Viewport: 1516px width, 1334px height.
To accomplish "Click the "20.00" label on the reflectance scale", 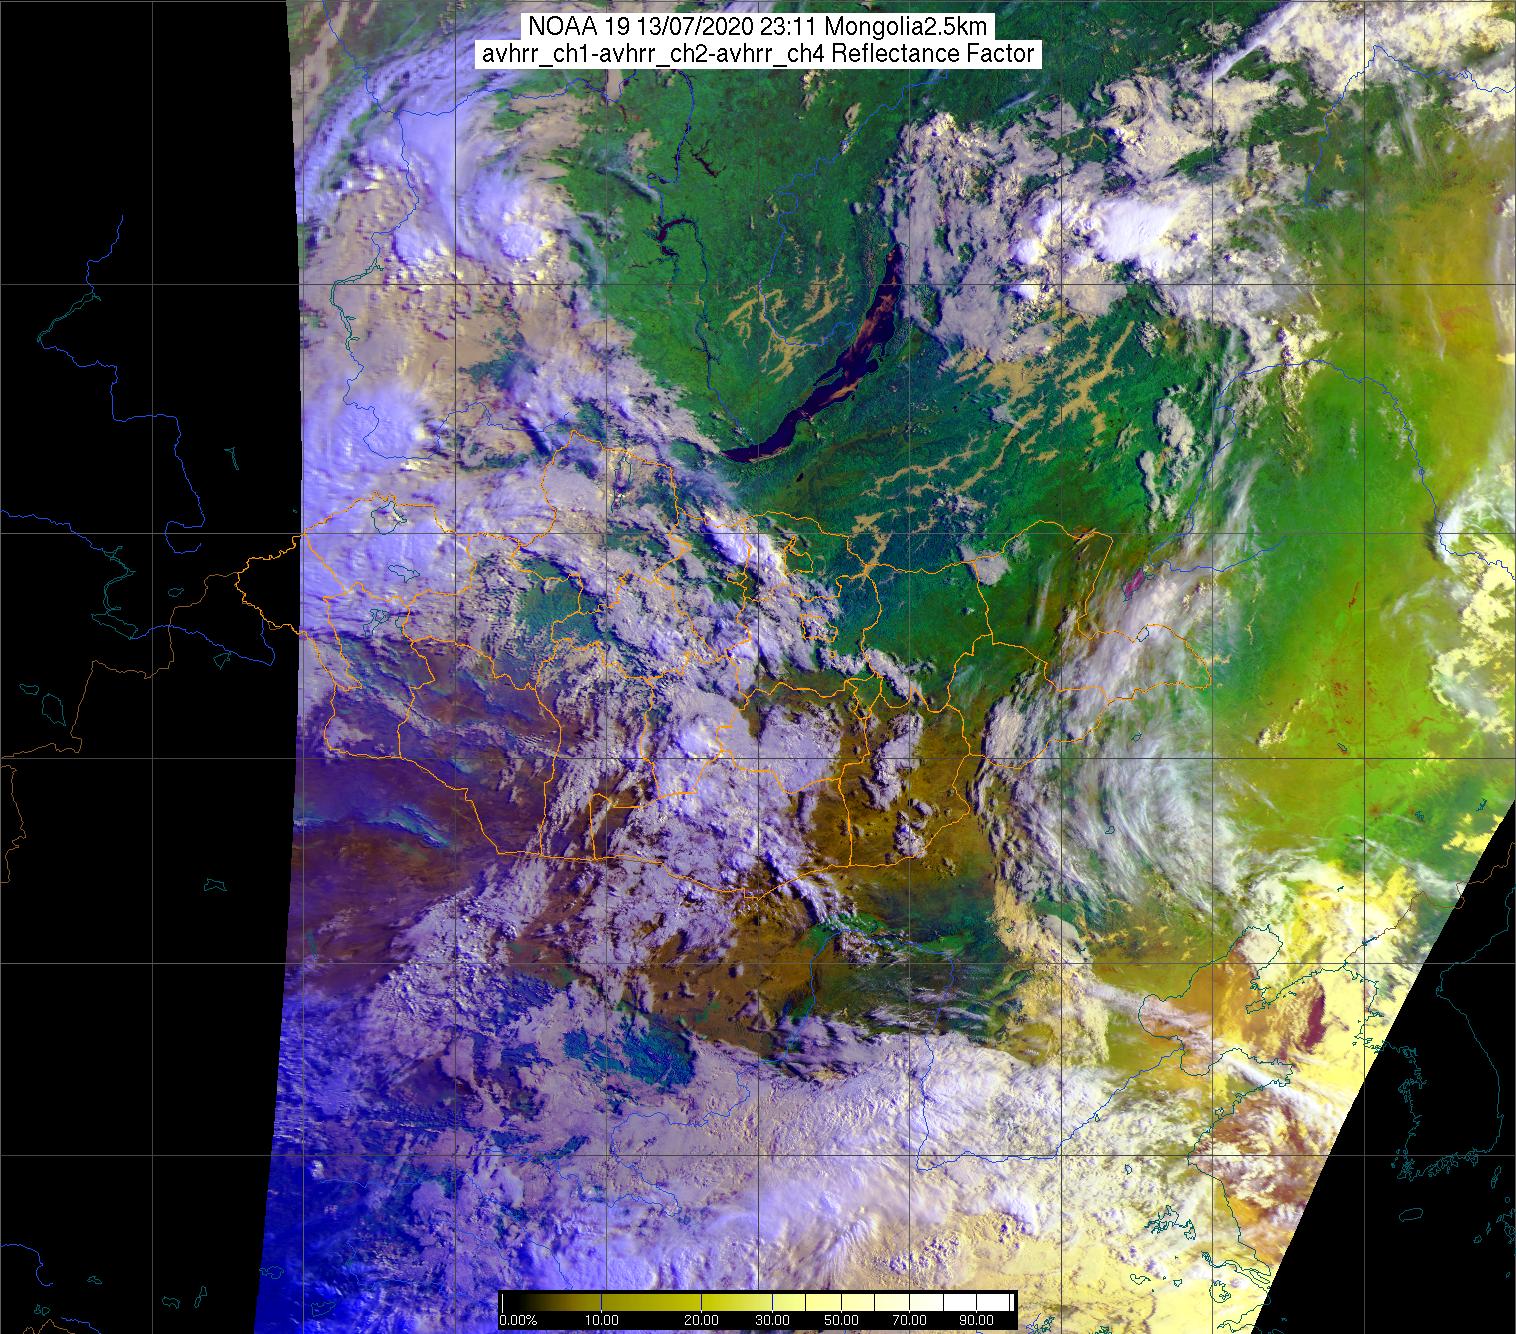I will [702, 1320].
